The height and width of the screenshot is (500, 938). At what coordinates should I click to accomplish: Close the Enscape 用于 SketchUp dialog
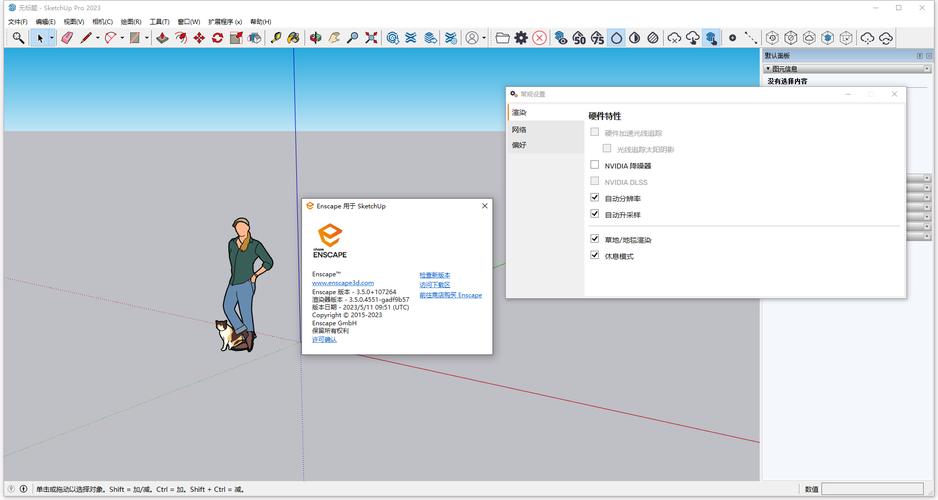[485, 206]
